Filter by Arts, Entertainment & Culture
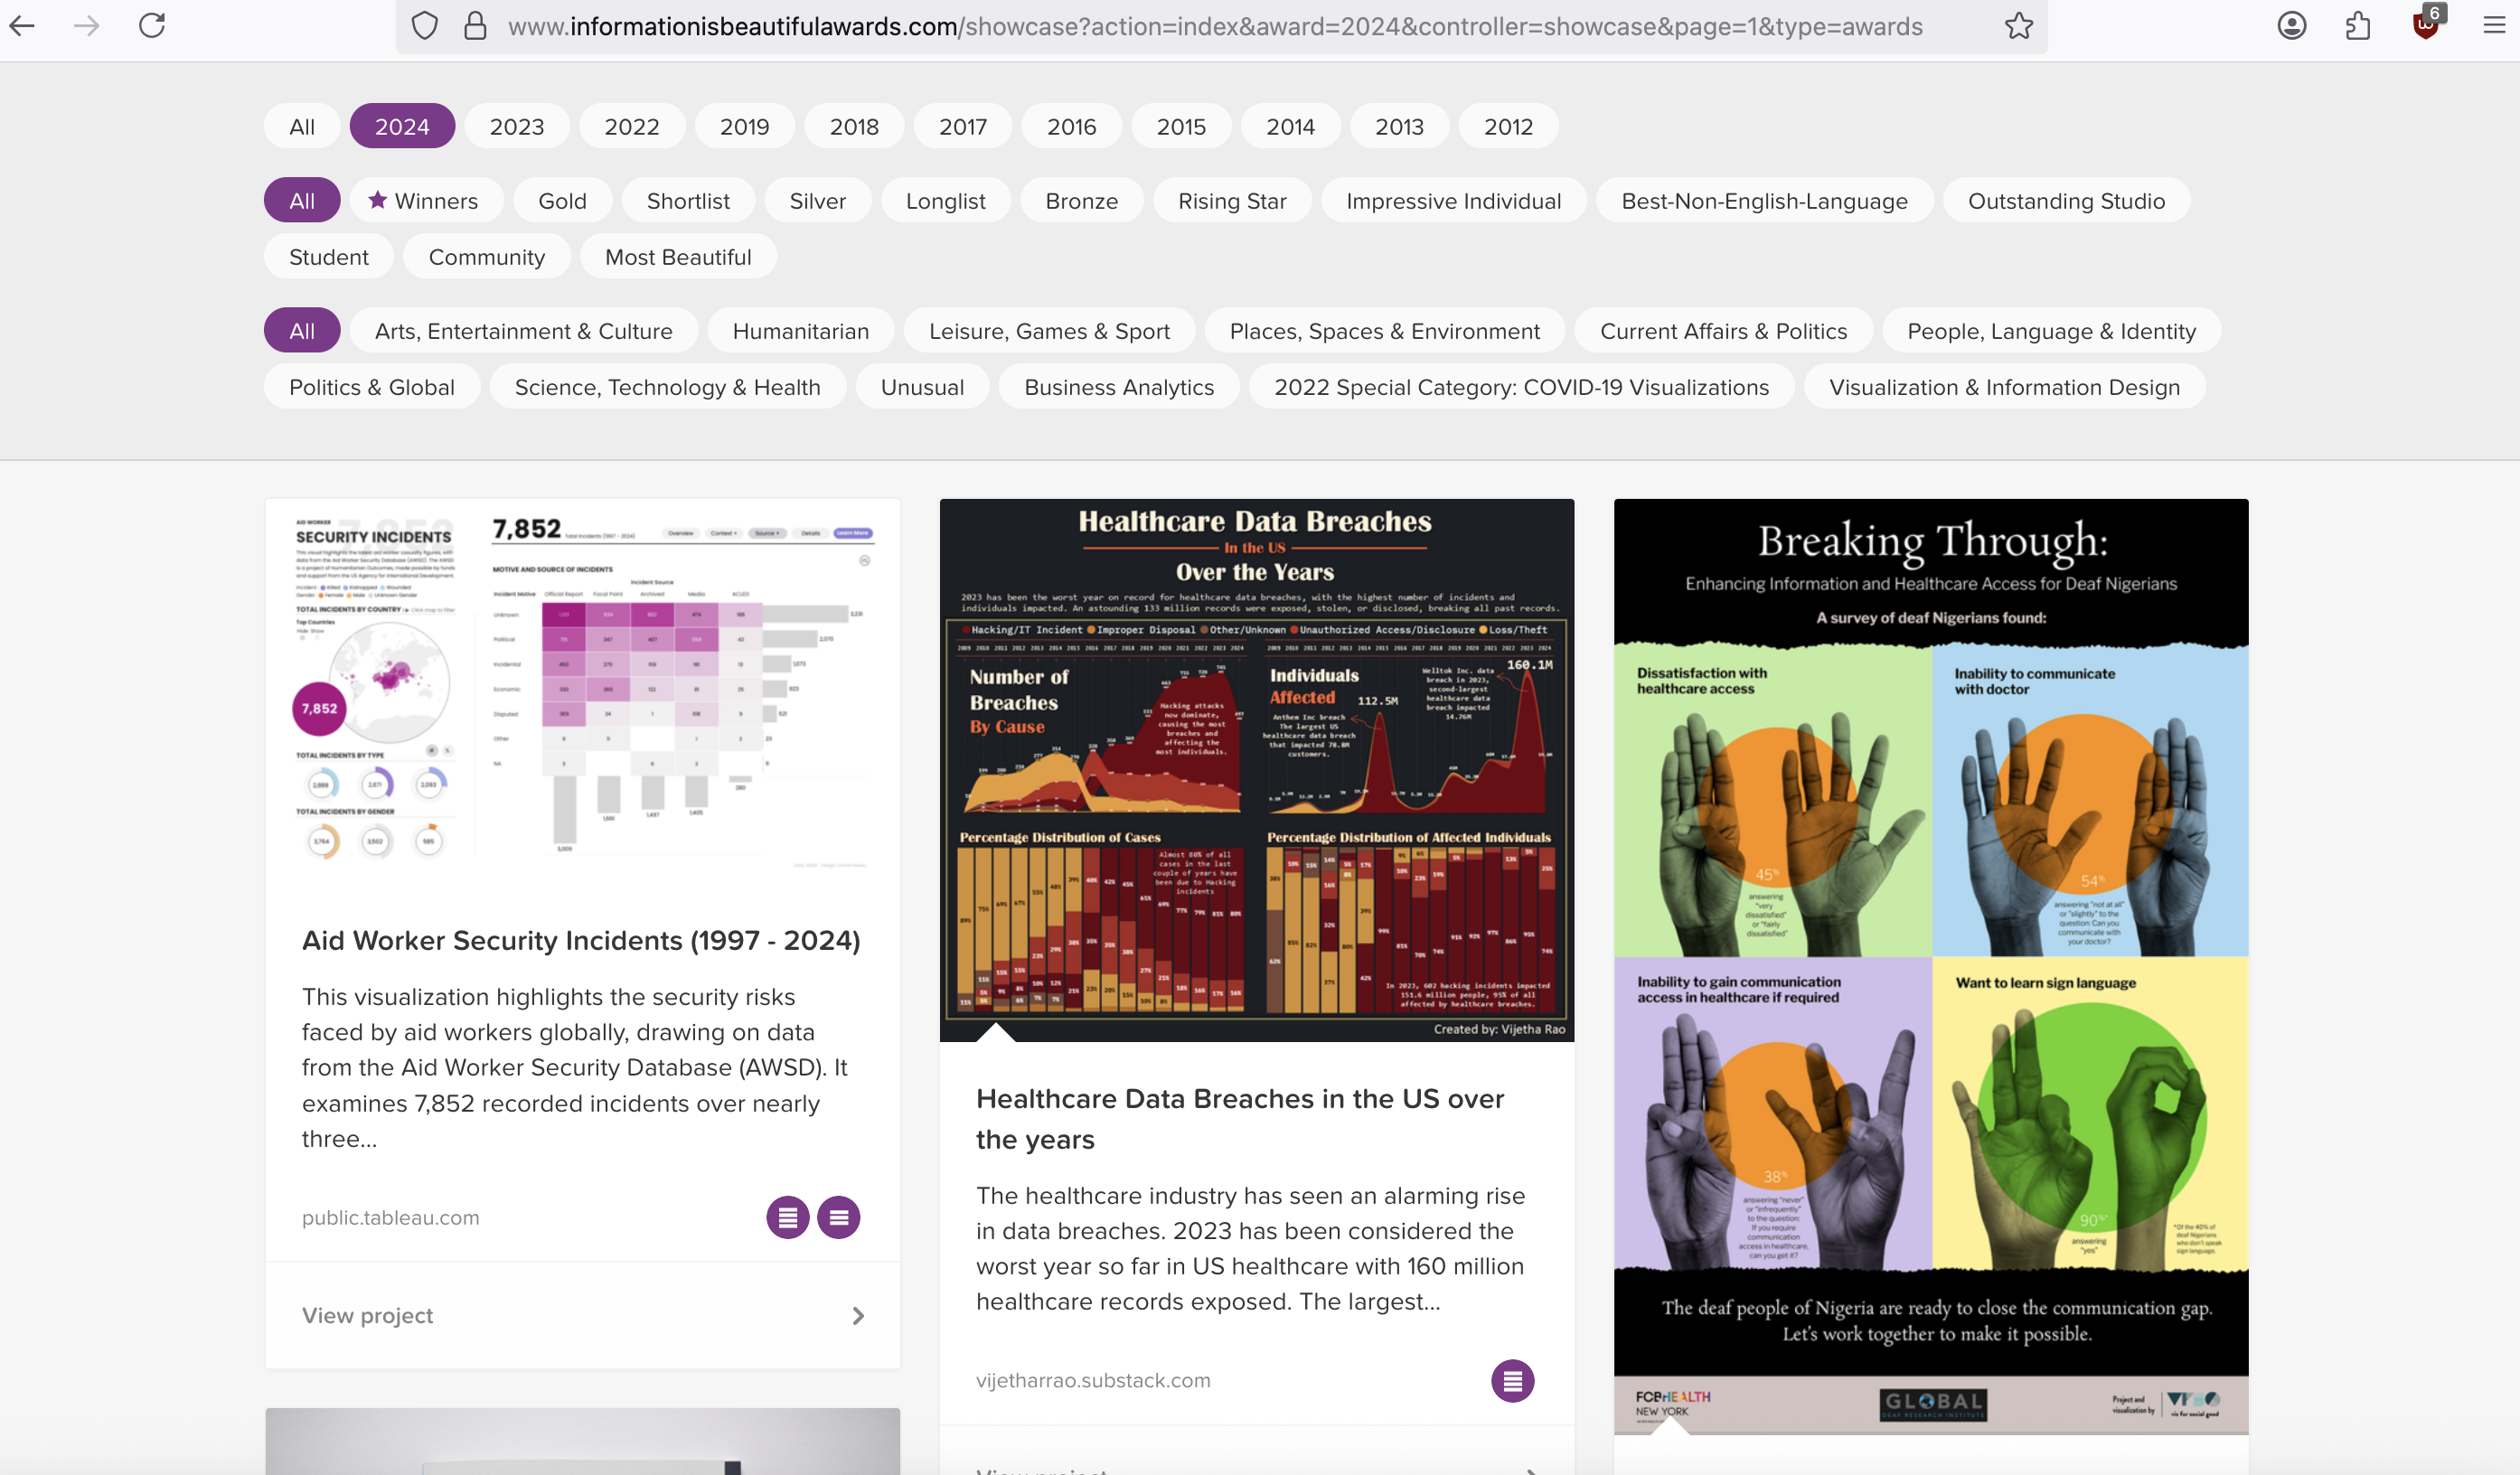Image resolution: width=2520 pixels, height=1475 pixels. [x=524, y=331]
